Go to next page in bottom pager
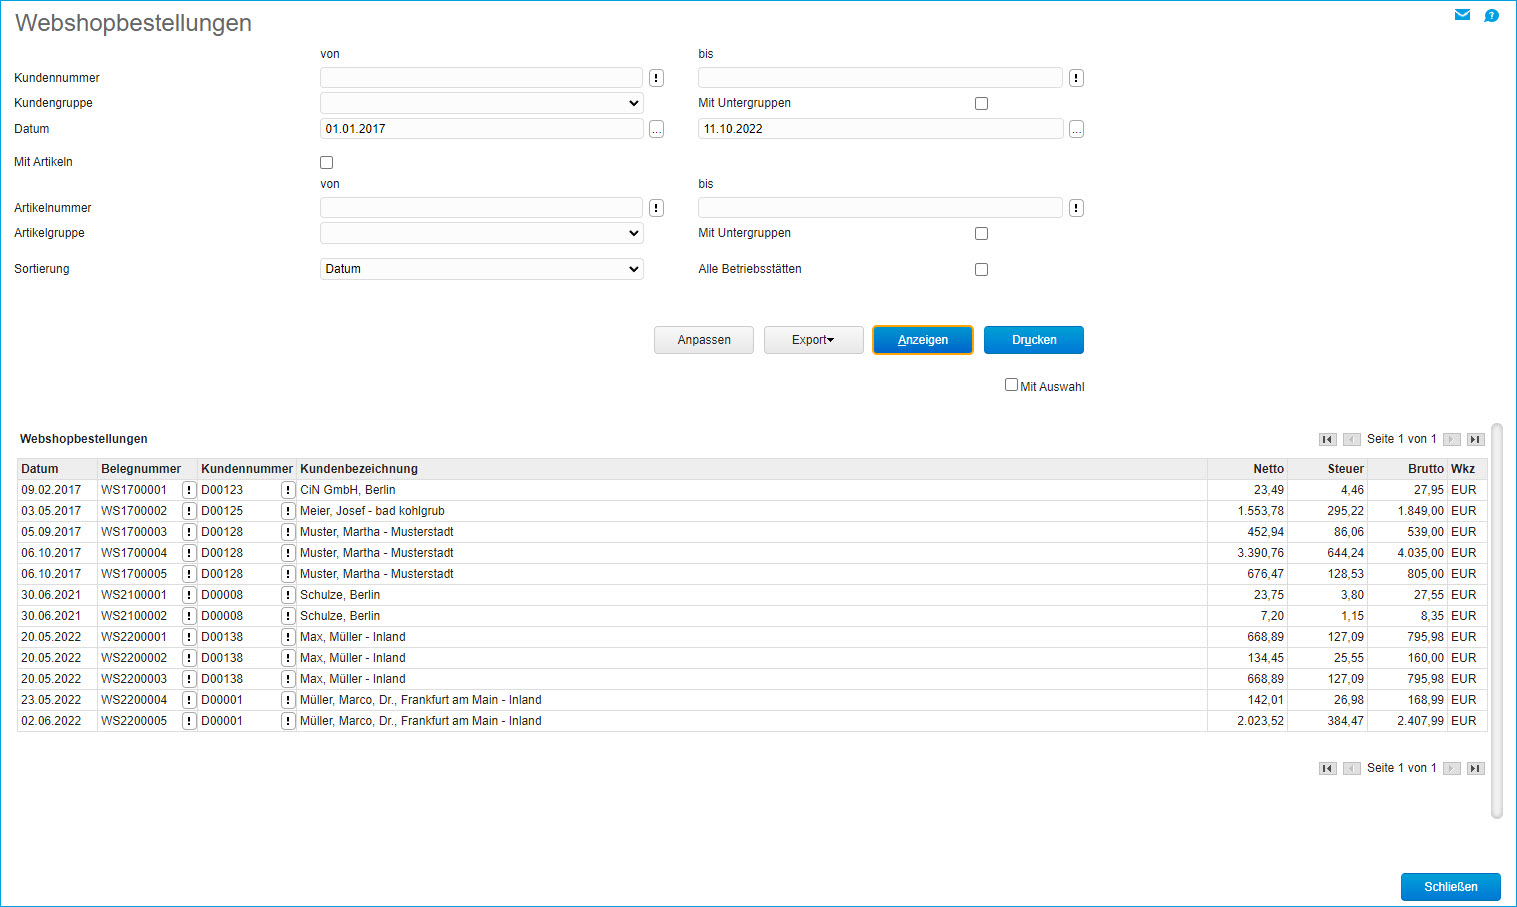The width and height of the screenshot is (1517, 907). [1451, 768]
